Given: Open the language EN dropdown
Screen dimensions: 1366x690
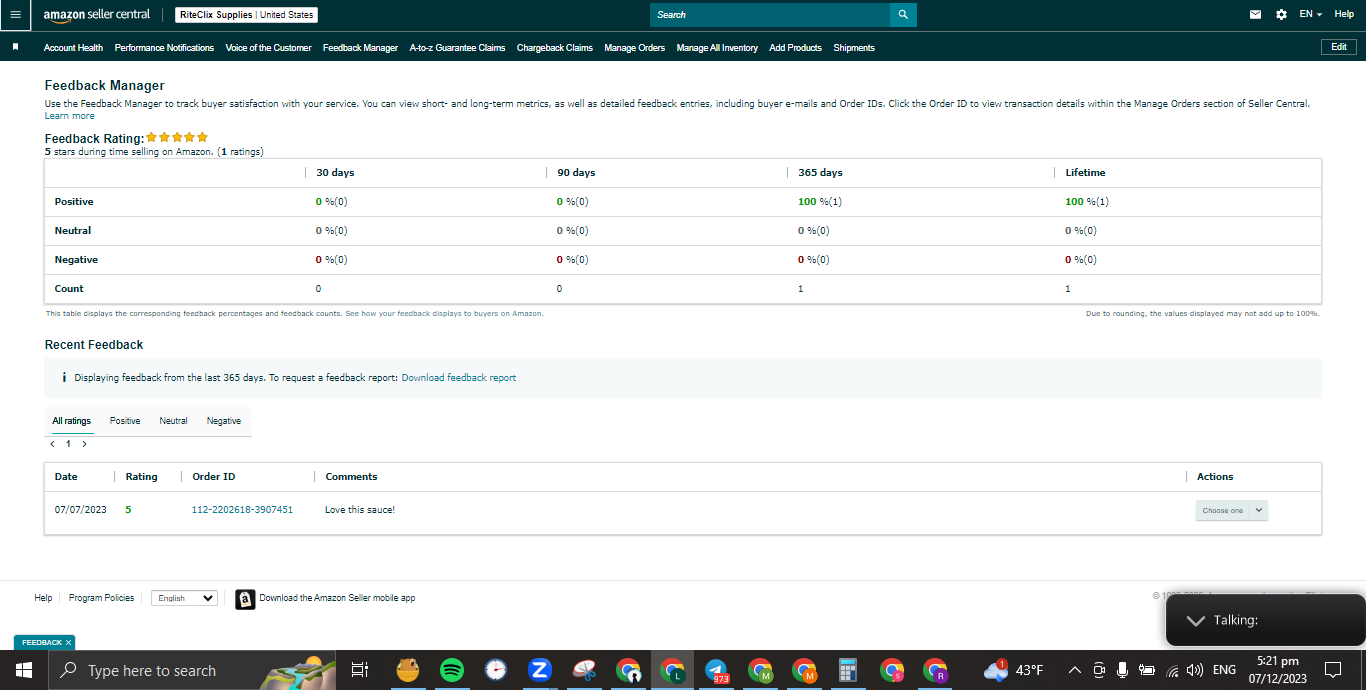Looking at the screenshot, I should pos(1310,14).
